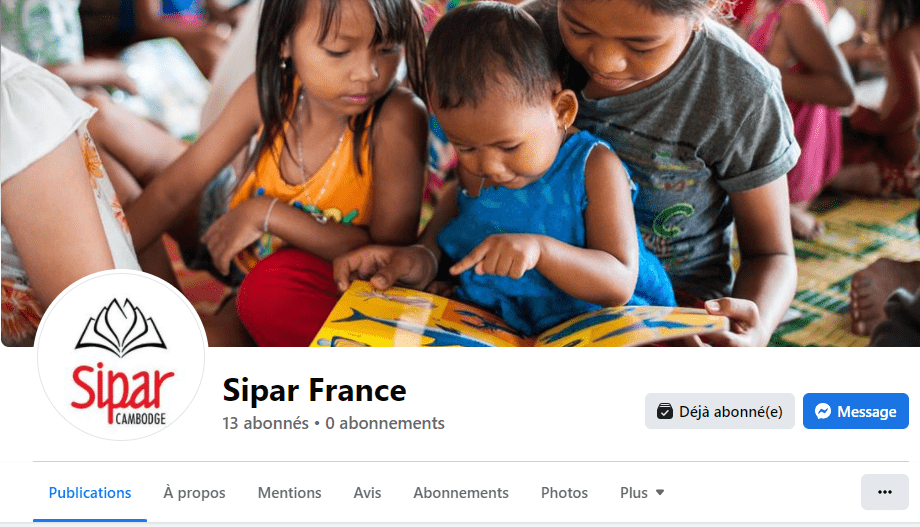The width and height of the screenshot is (920, 527).
Task: Go to the Avis tab
Action: coord(367,492)
